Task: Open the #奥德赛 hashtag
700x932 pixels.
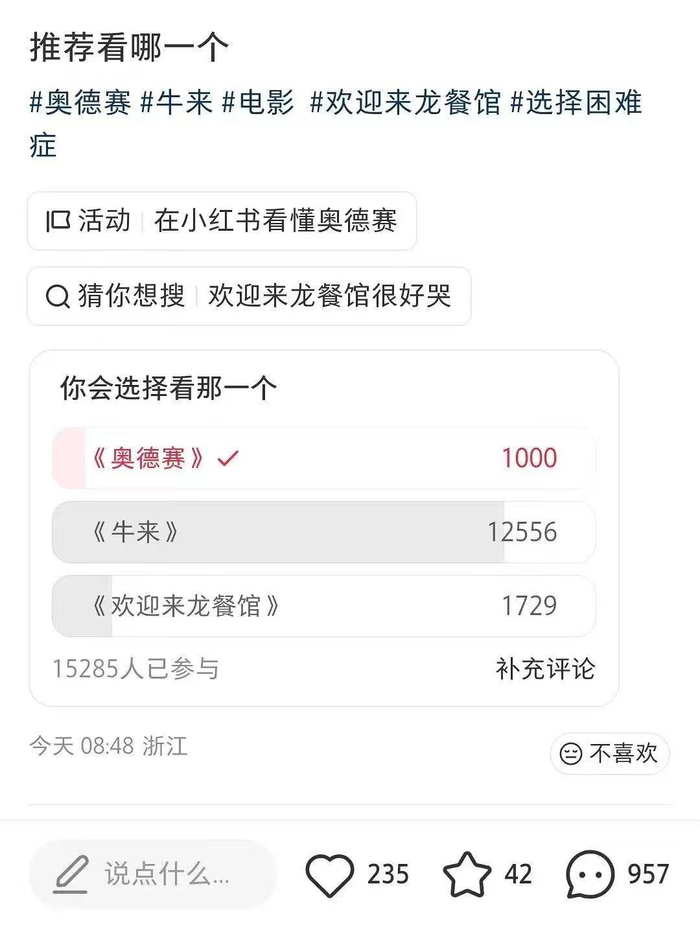Action: [x=81, y=102]
